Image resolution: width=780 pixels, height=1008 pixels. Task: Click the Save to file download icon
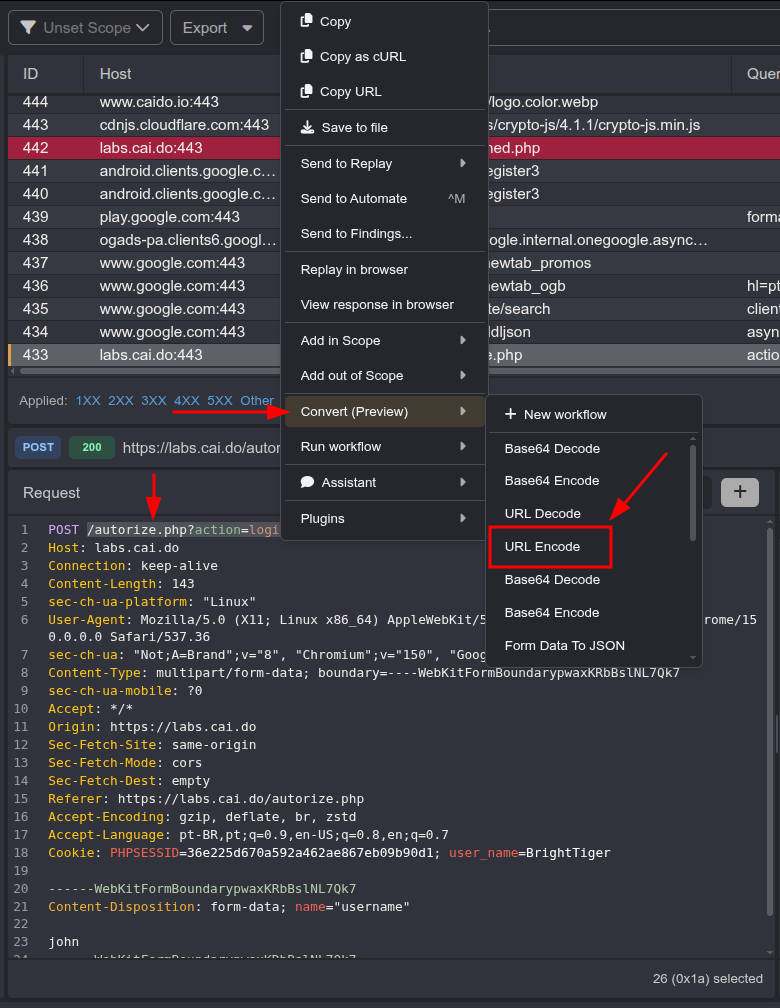pos(307,127)
